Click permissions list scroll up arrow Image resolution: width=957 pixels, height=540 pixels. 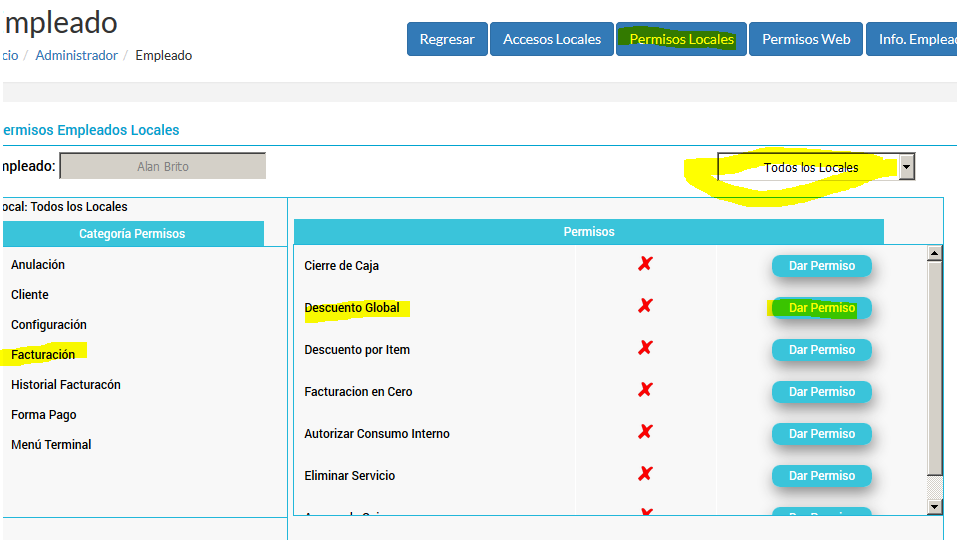click(x=934, y=253)
